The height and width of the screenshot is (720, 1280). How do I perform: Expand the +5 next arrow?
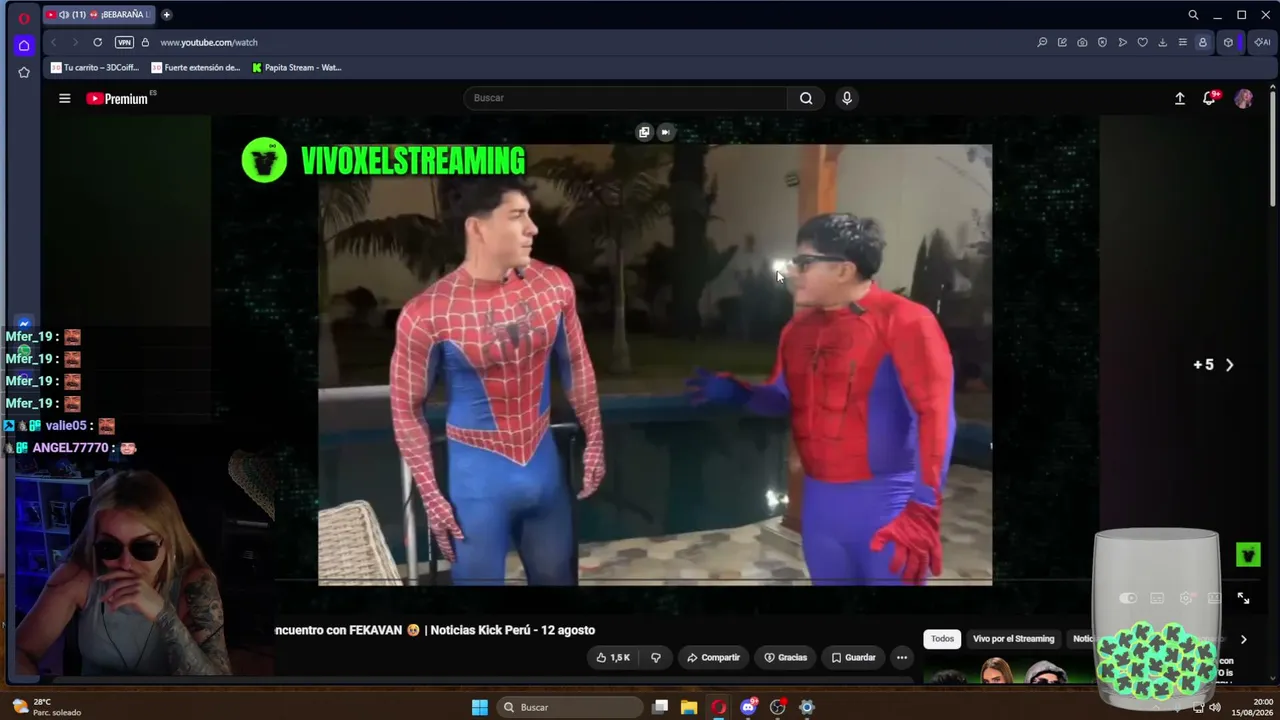point(1230,365)
